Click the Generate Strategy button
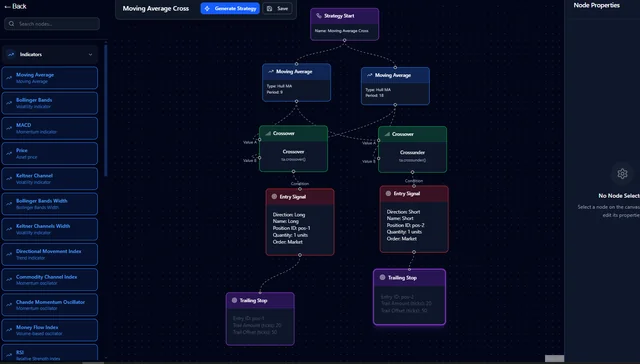Viewport: 640px width, 364px height. (x=230, y=8)
